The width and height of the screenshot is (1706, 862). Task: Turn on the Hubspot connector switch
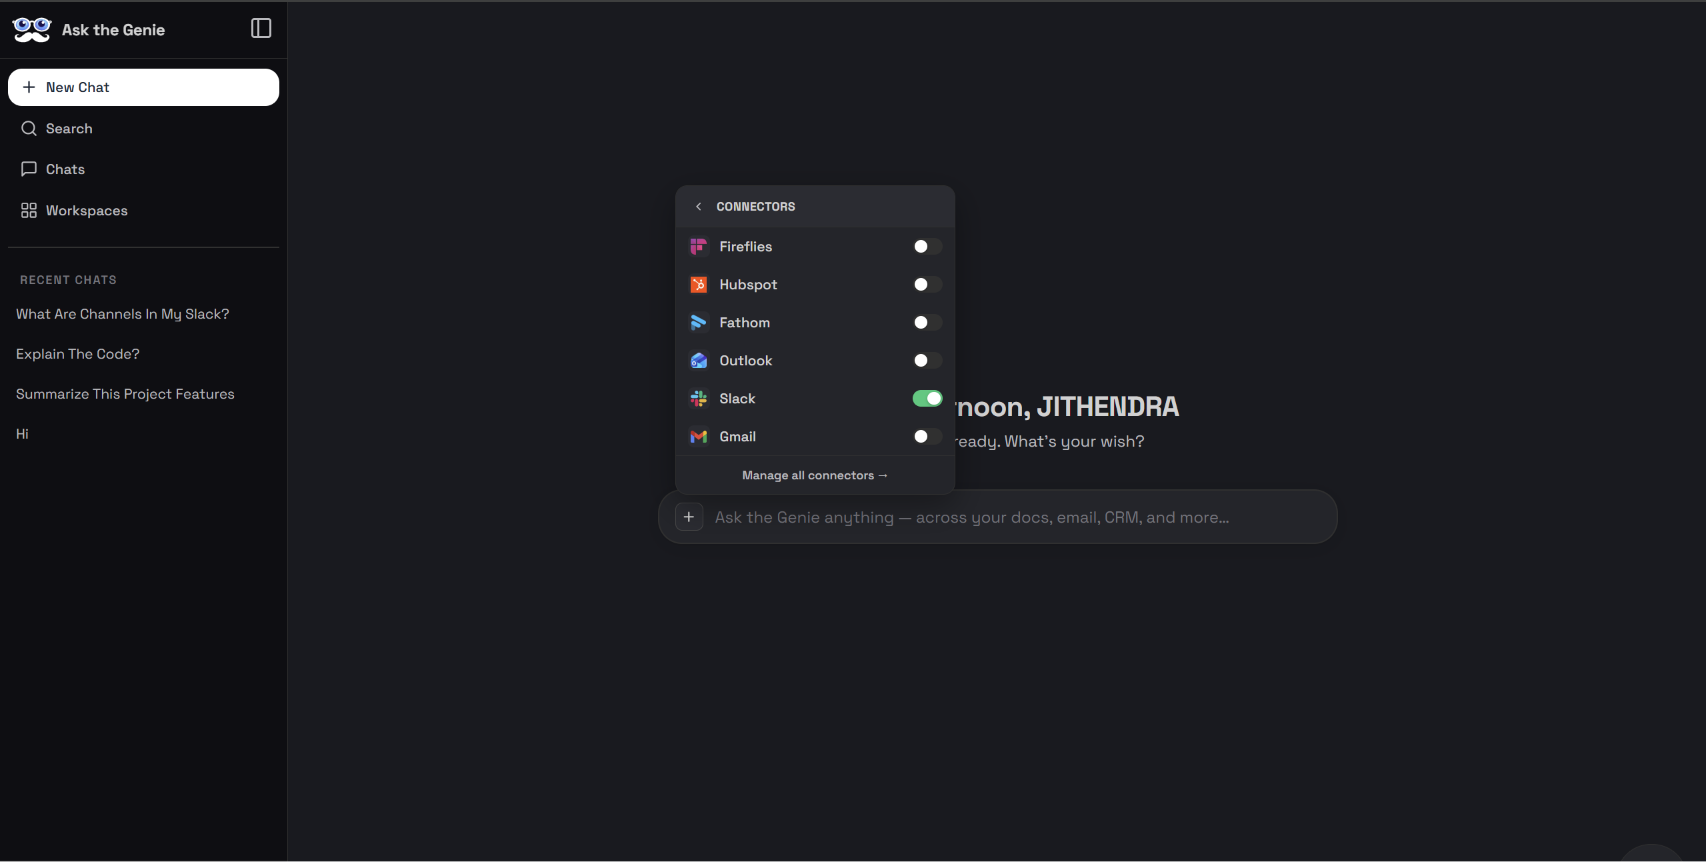click(x=927, y=285)
